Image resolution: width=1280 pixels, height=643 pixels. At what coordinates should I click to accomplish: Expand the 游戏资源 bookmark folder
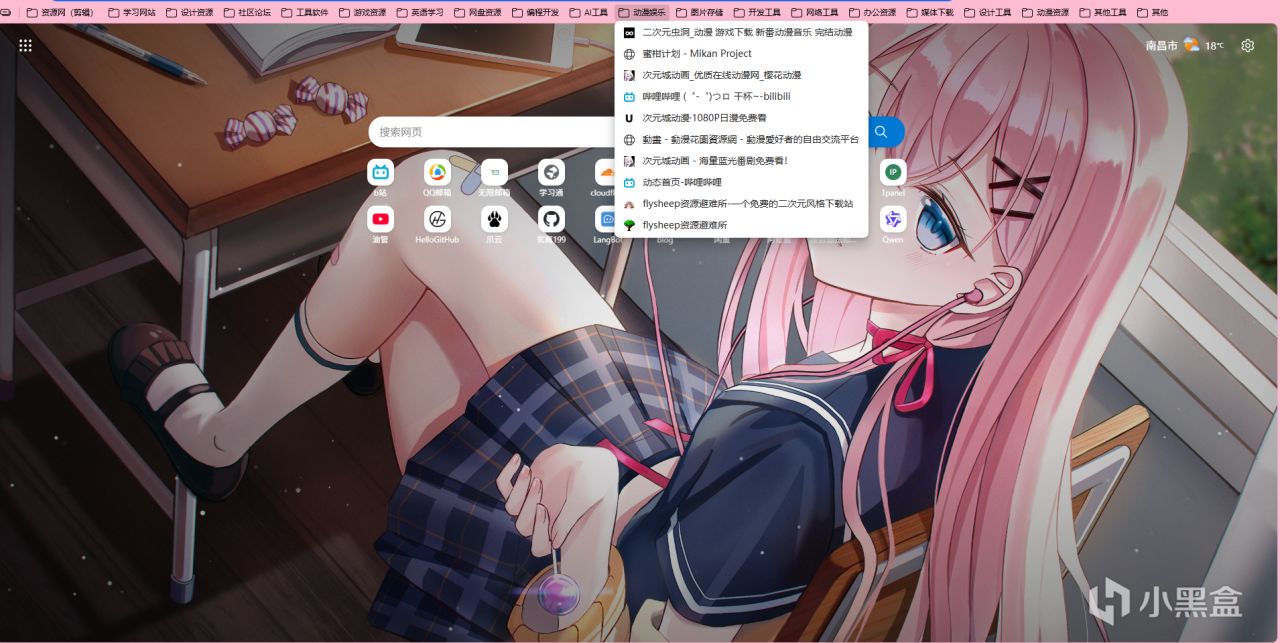pyautogui.click(x=362, y=13)
